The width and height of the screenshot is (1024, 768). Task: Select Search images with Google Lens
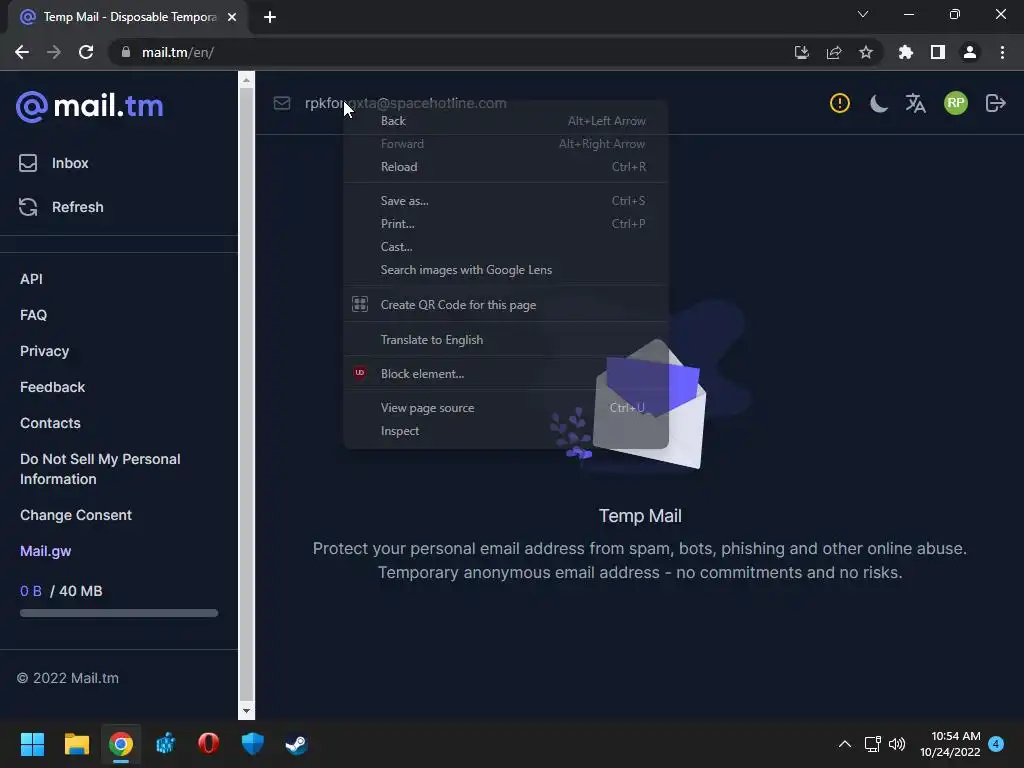(506, 270)
